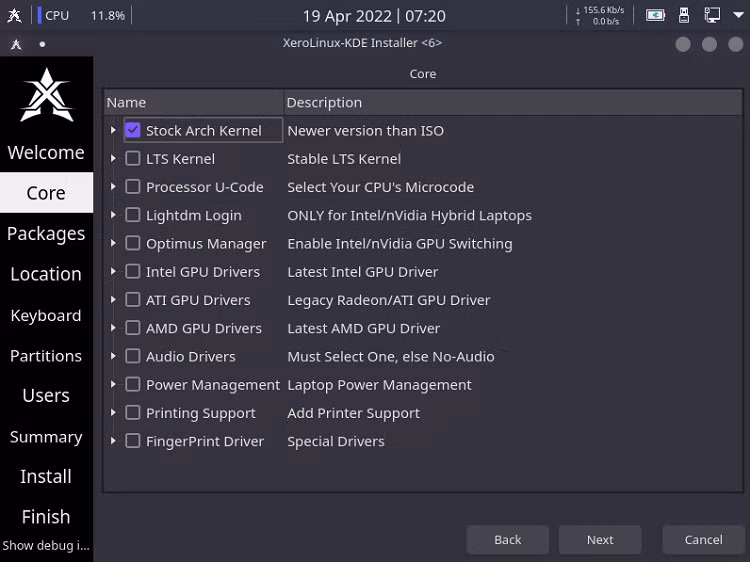Click the large XeroLinux sidebar logo
750x562 pixels.
46,95
